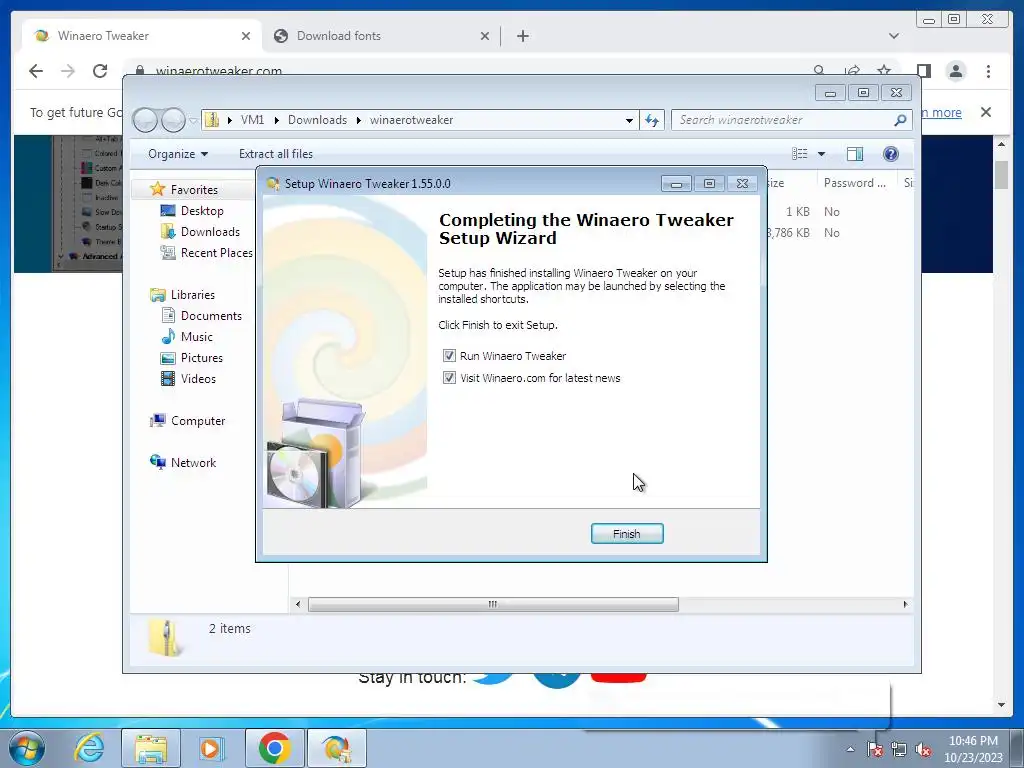The height and width of the screenshot is (768, 1024).
Task: Select Computer in navigation pane
Action: pyautogui.click(x=198, y=421)
